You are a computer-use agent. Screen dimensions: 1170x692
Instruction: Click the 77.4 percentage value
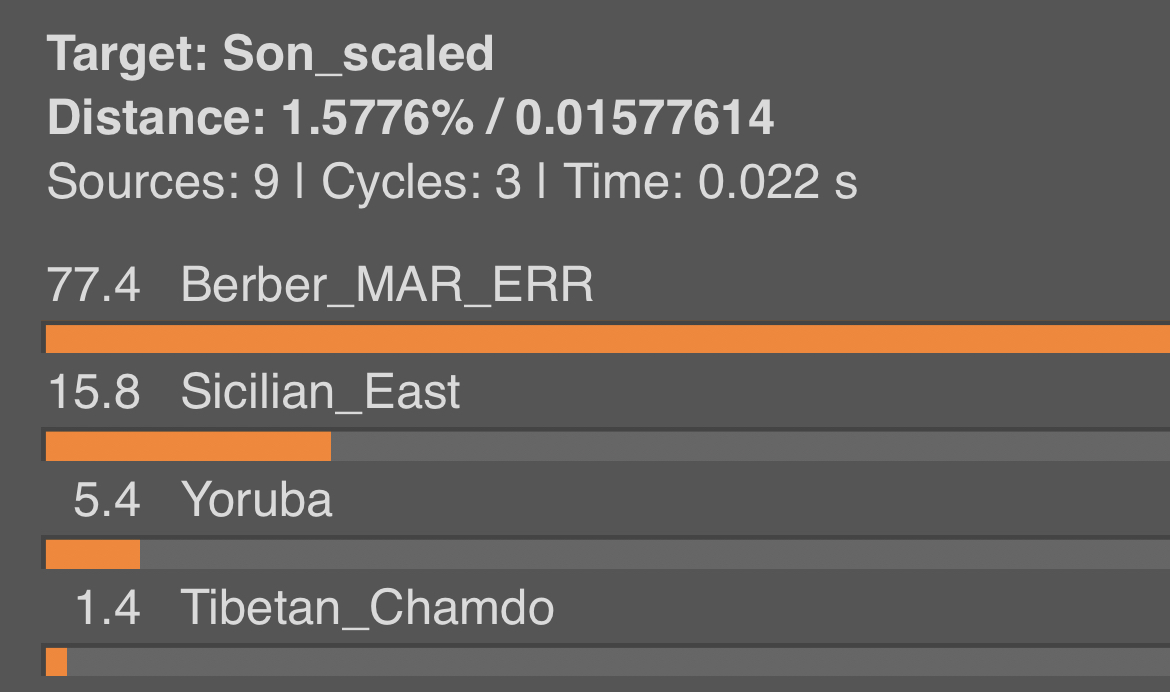tap(93, 284)
